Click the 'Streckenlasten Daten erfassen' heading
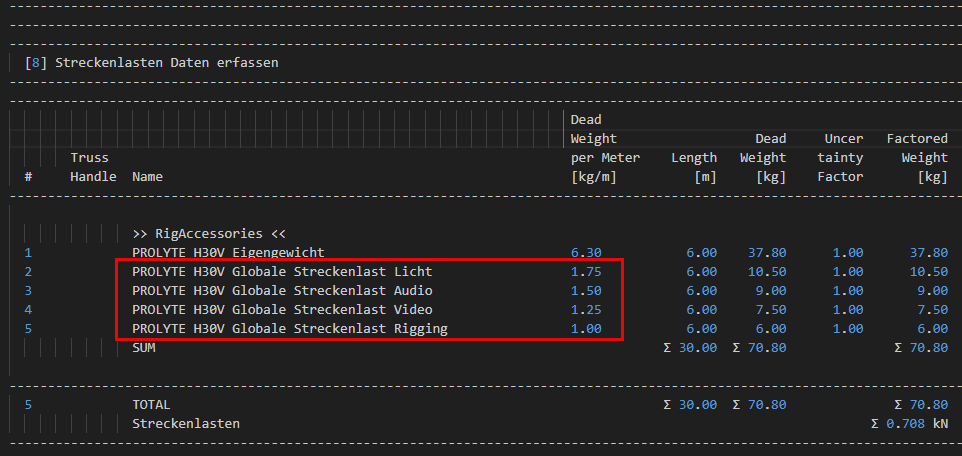 coord(167,62)
